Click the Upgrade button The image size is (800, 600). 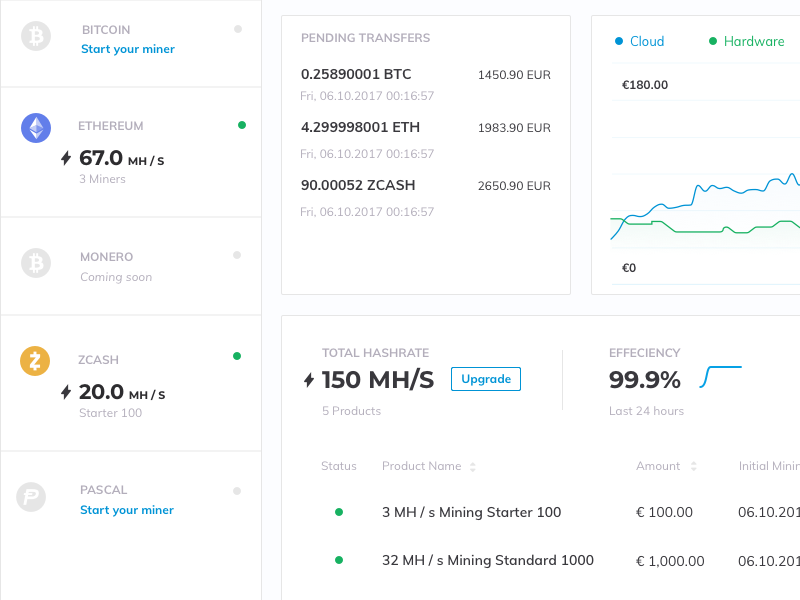486,379
